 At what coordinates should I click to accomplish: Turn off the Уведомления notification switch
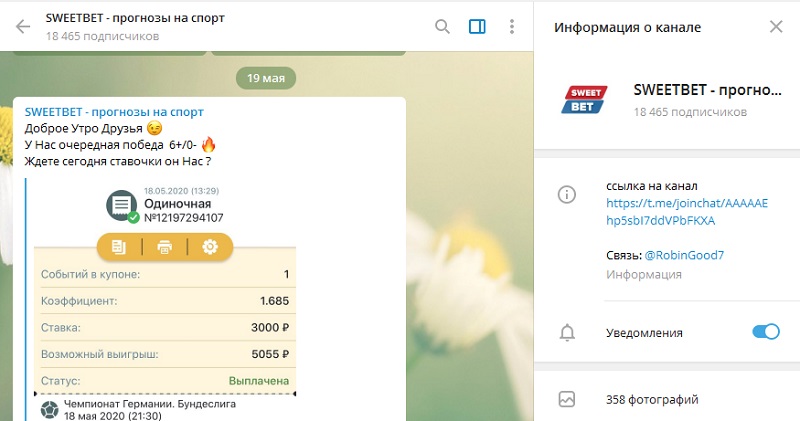click(x=766, y=332)
